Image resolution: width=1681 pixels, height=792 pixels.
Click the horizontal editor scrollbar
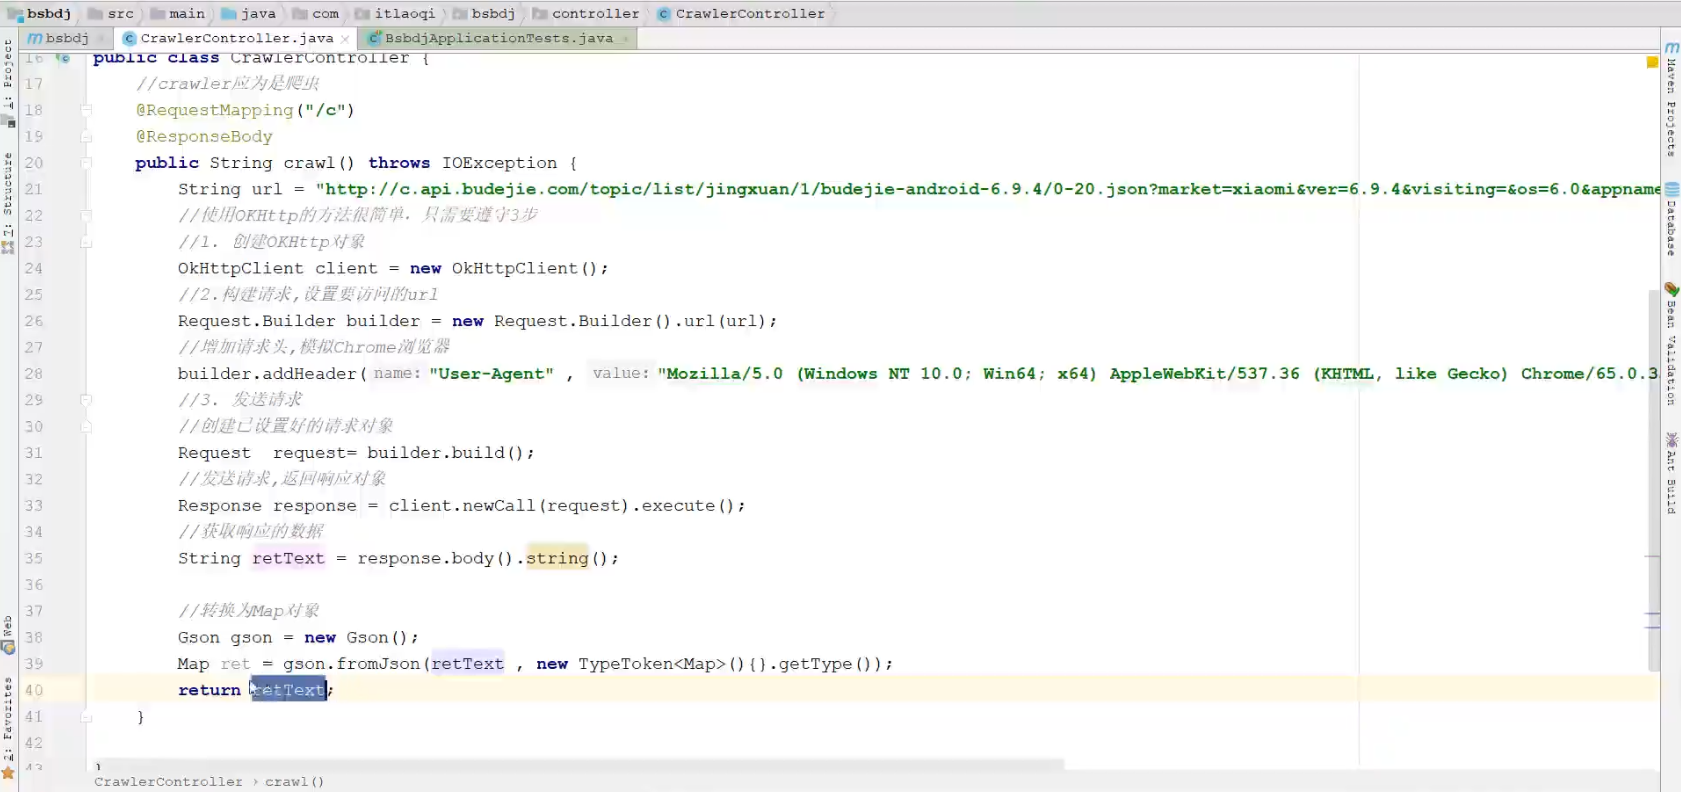pos(580,765)
